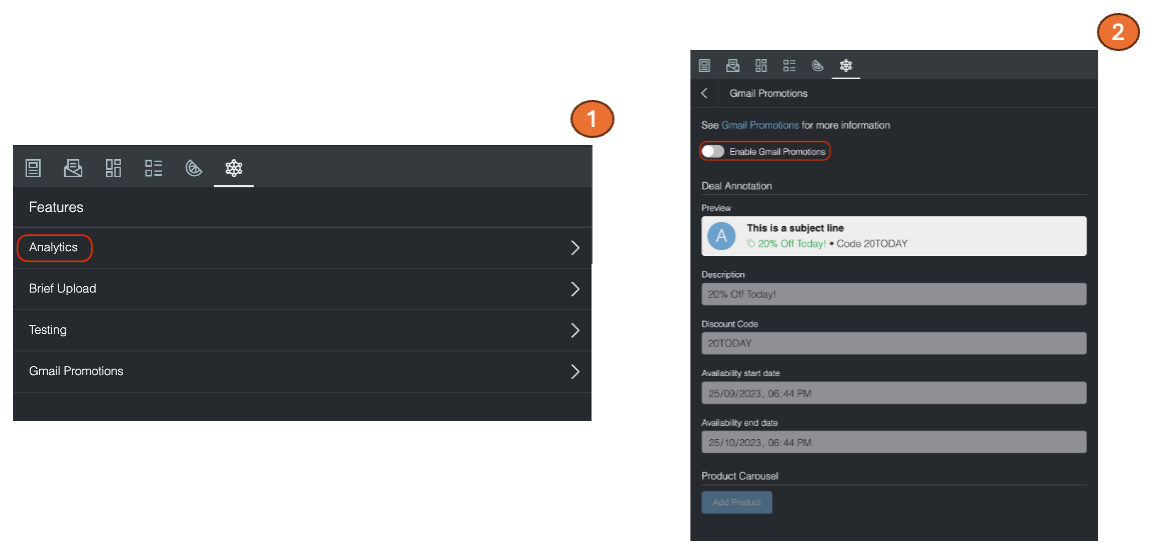This screenshot has height=554, width=1152.
Task: Click the checklist icon above the Gmail Promotions header
Action: [x=790, y=66]
